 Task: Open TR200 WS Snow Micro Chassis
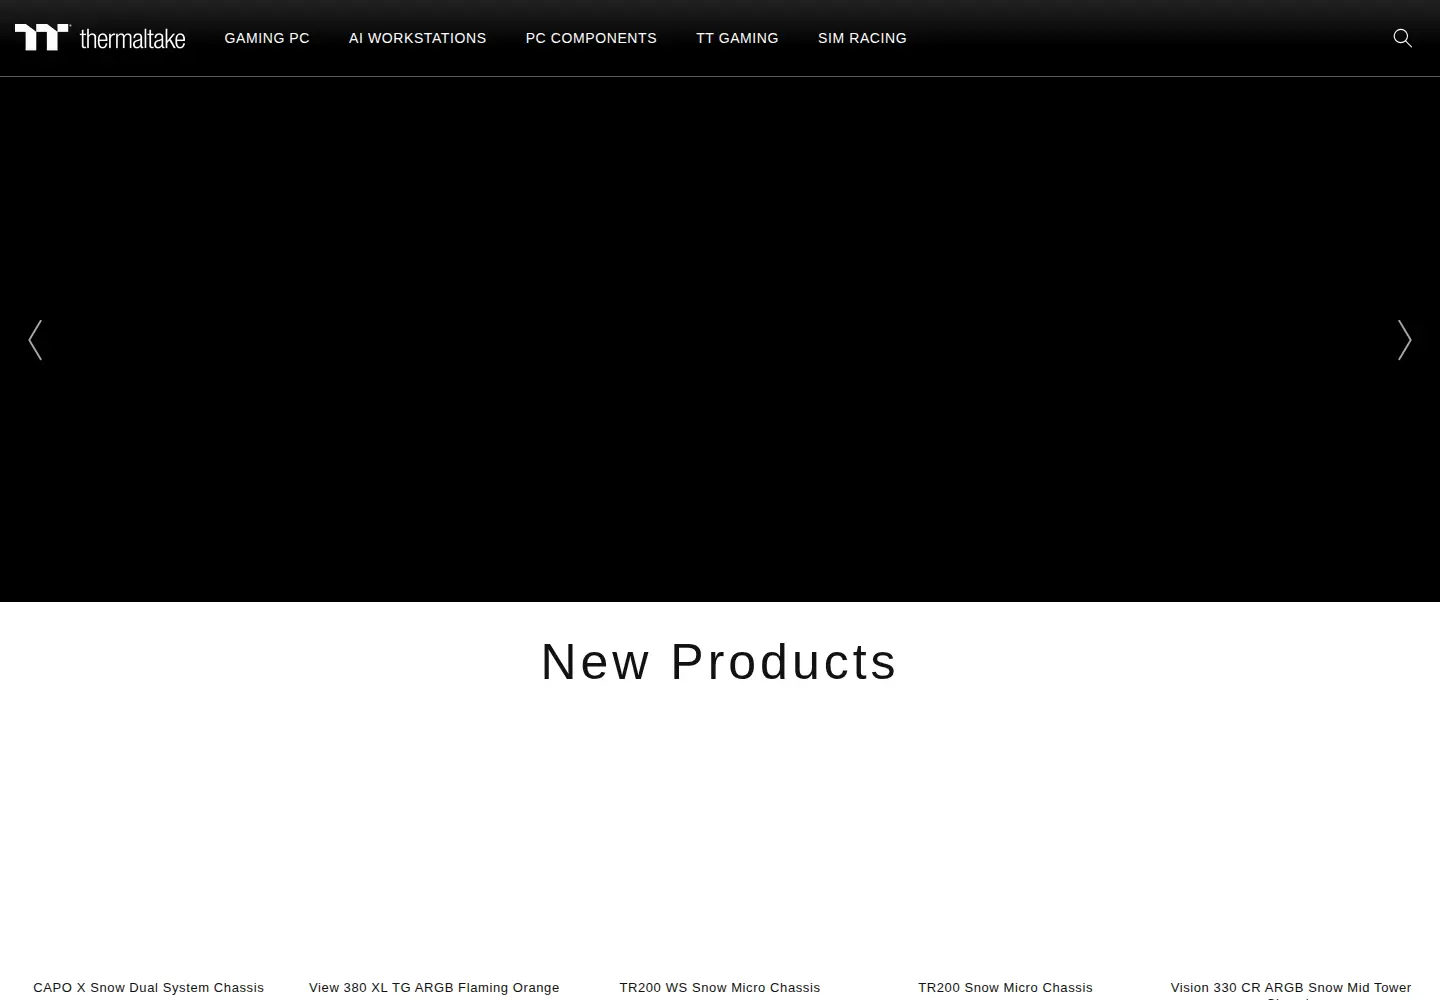[720, 987]
